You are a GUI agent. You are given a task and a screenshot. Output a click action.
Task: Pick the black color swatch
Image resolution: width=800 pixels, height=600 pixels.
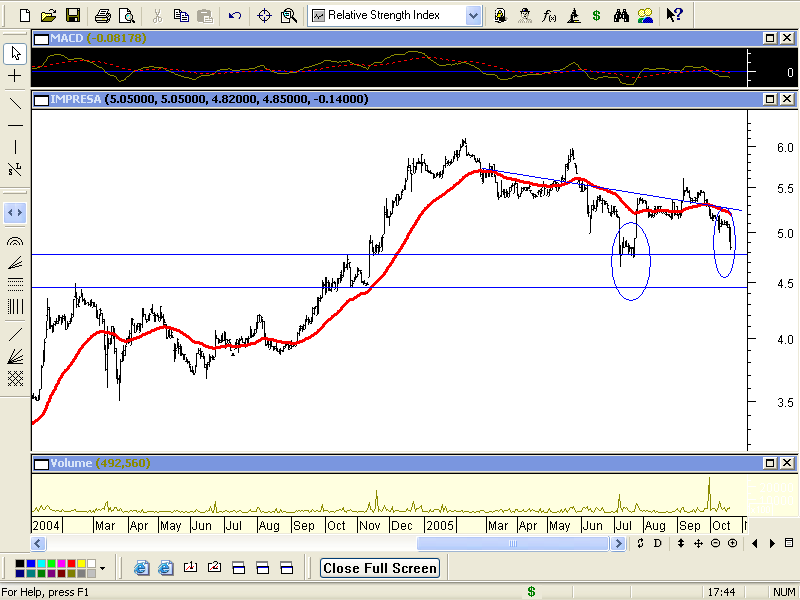[x=20, y=564]
